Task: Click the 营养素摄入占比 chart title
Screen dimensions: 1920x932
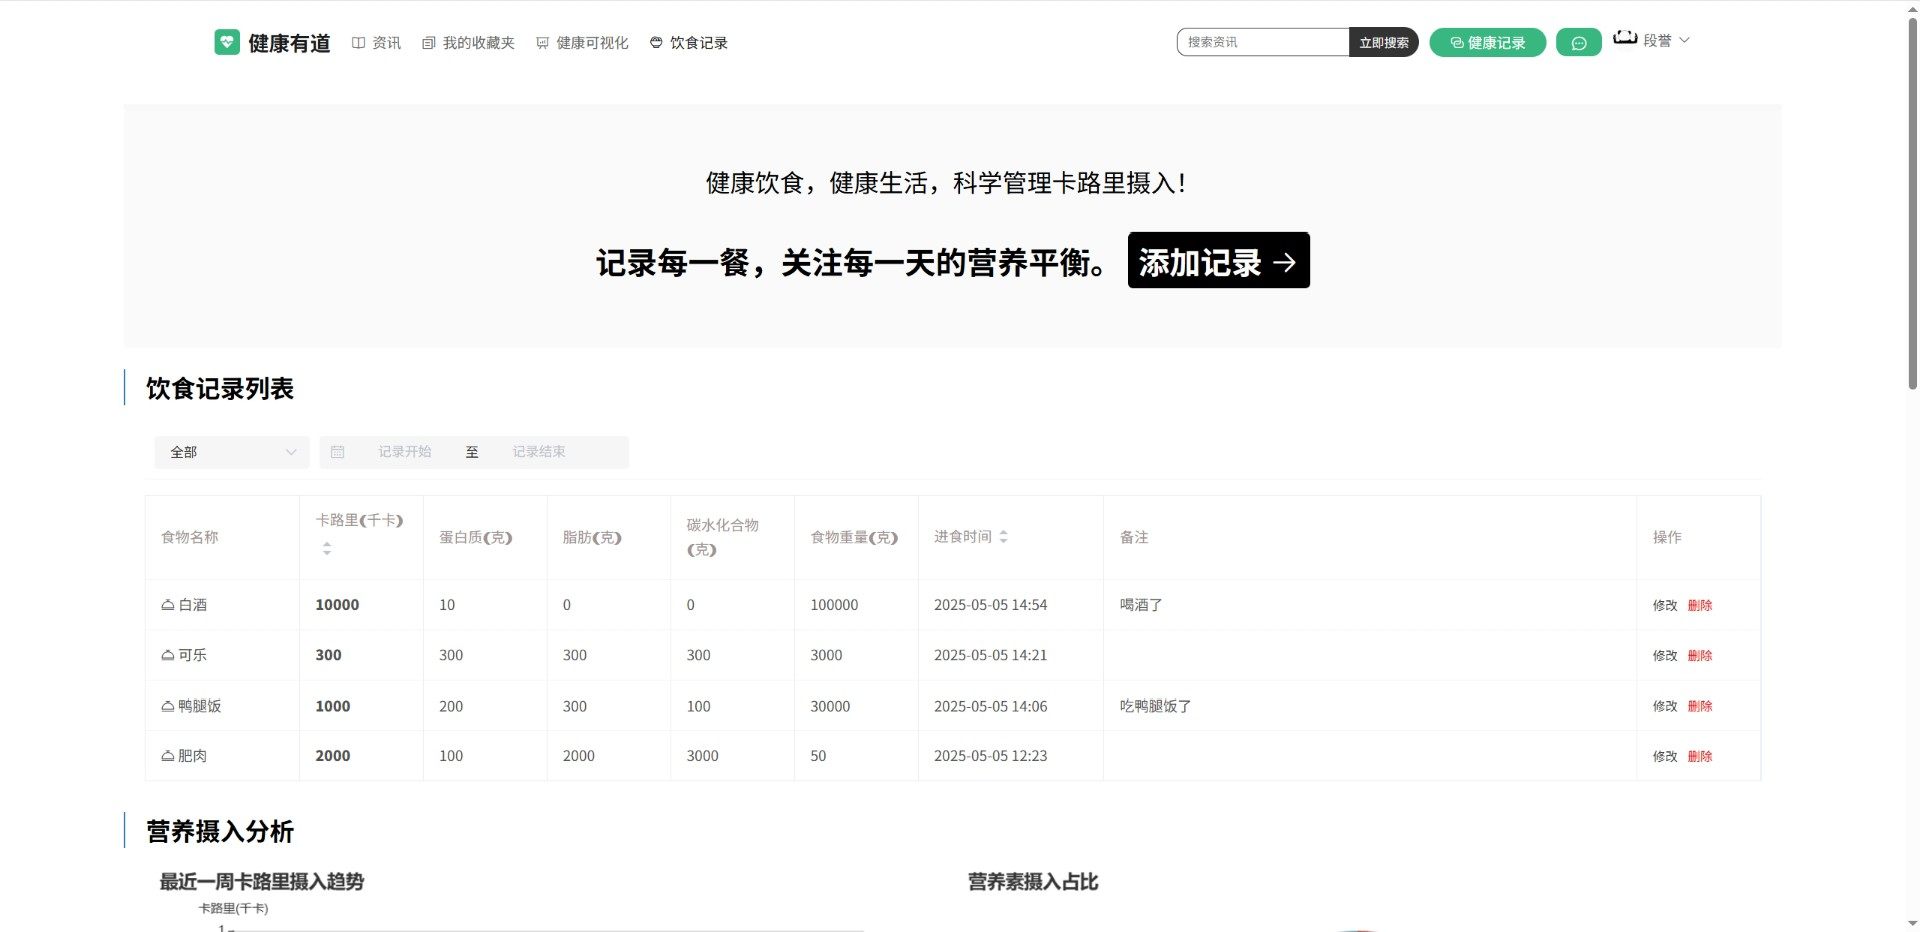Action: [1033, 882]
